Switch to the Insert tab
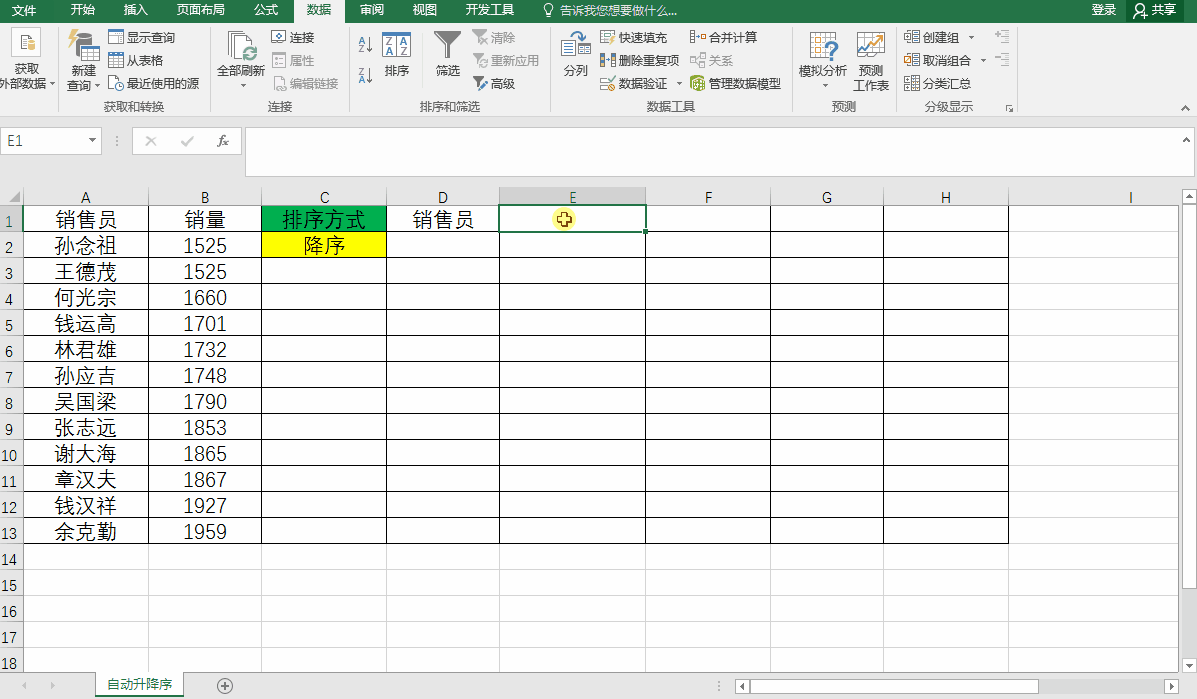This screenshot has height=699, width=1197. (135, 10)
